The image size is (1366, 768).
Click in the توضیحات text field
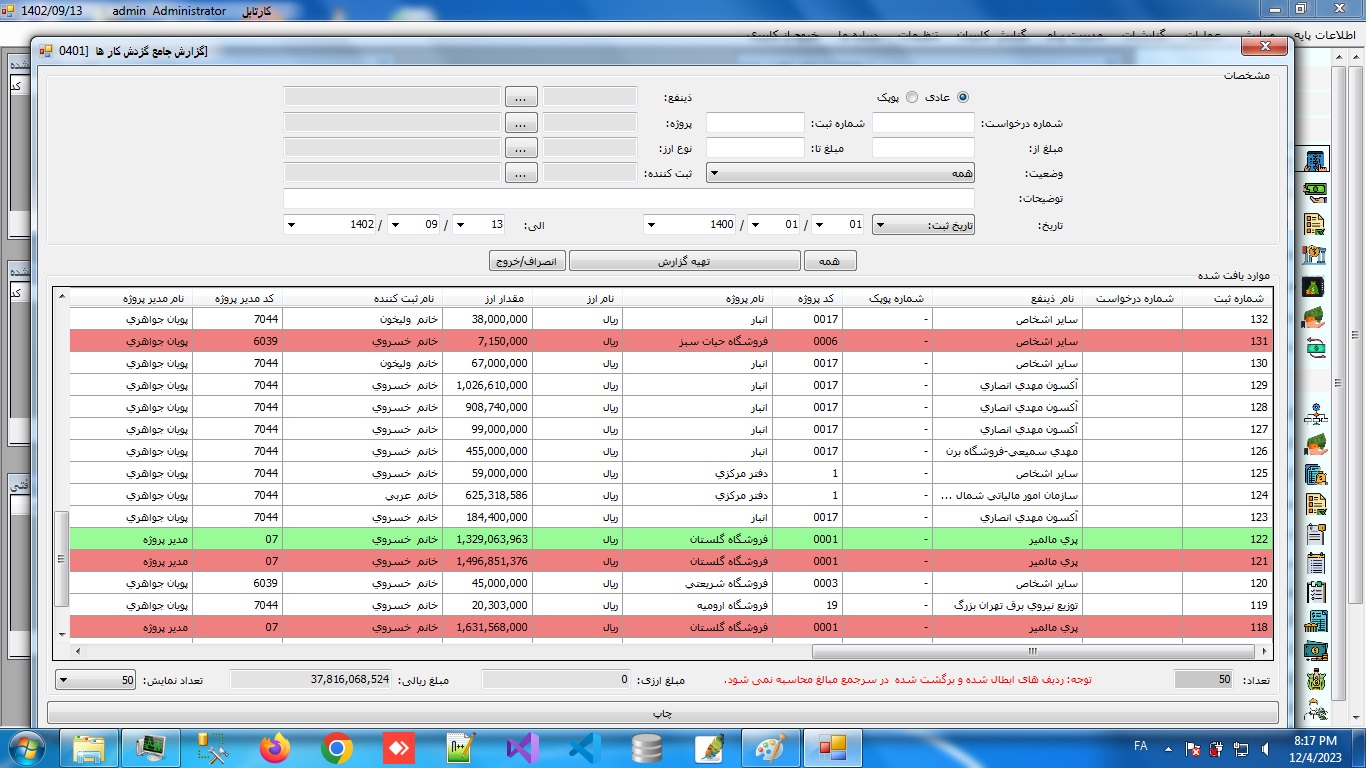pos(628,199)
